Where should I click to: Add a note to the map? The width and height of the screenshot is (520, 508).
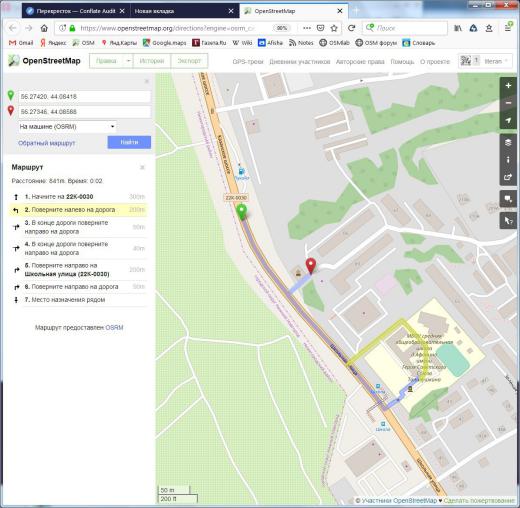(508, 199)
